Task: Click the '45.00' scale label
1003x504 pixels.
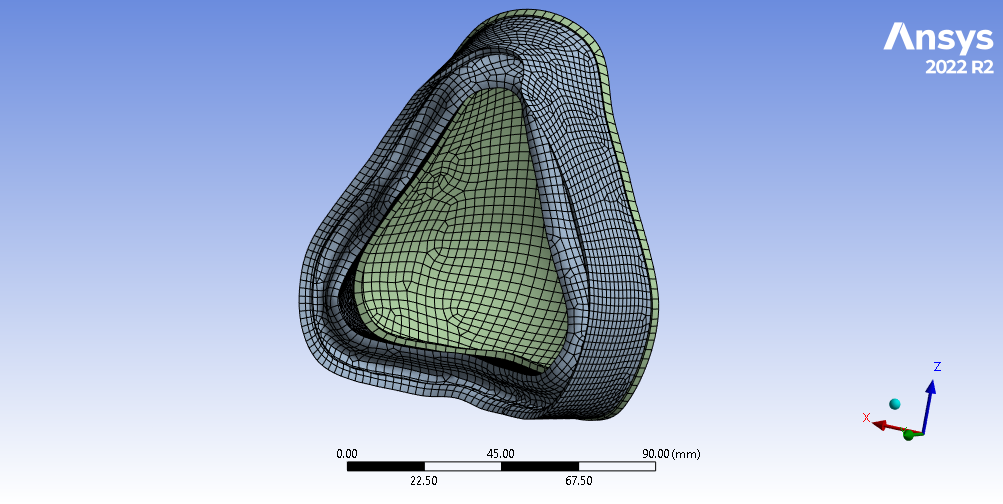Action: click(x=500, y=453)
